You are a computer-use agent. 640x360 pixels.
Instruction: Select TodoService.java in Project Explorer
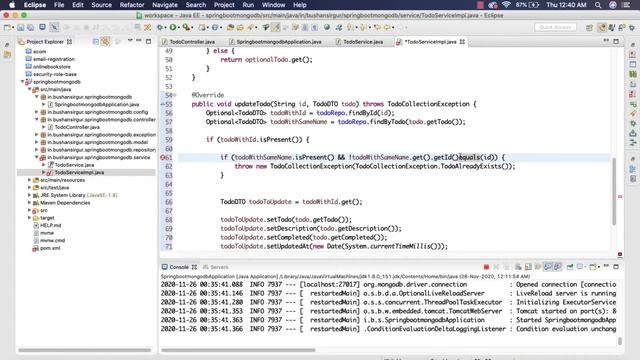[74, 165]
